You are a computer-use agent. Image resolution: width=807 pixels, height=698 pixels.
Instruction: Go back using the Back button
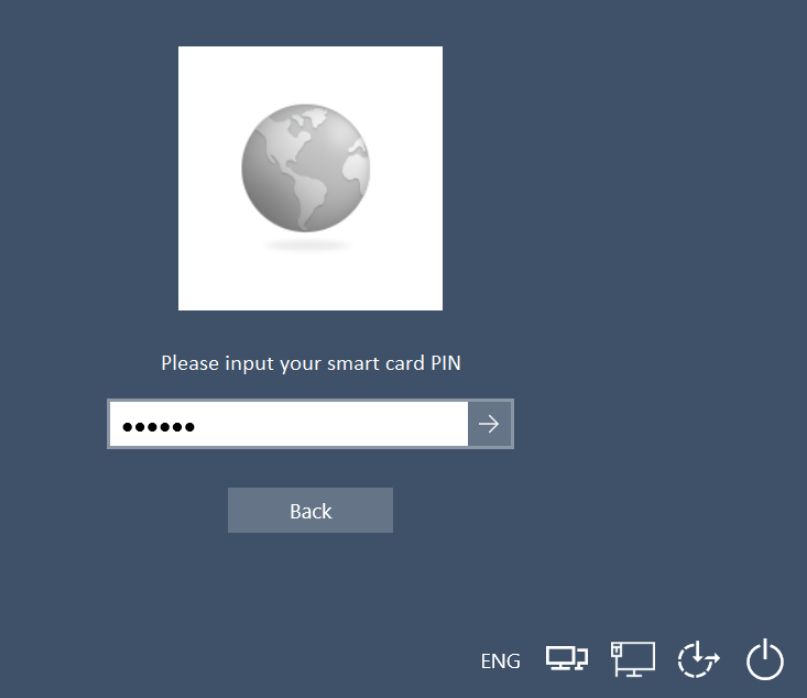pyautogui.click(x=310, y=510)
